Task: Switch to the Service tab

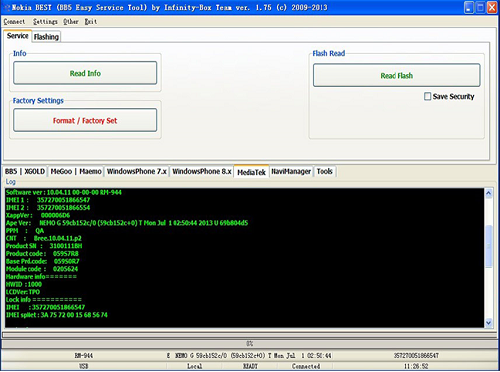Action: [x=18, y=36]
